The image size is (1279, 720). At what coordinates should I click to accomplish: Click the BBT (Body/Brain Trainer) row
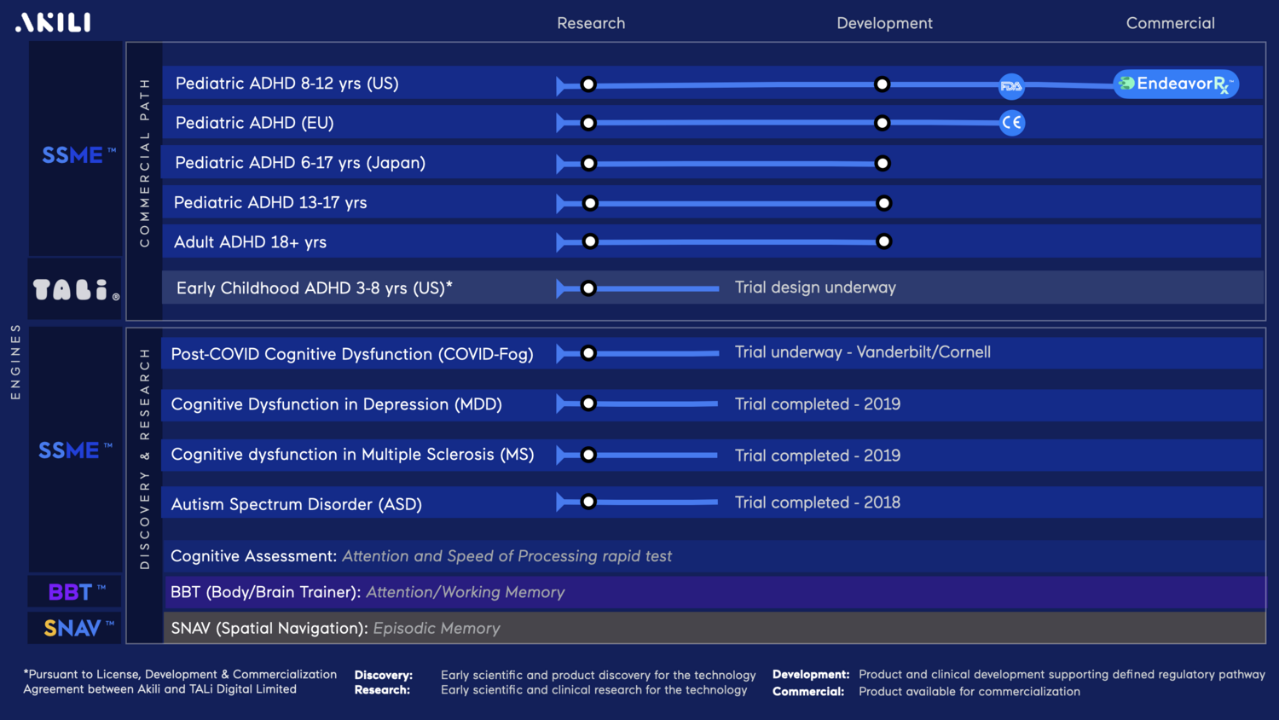tap(367, 592)
